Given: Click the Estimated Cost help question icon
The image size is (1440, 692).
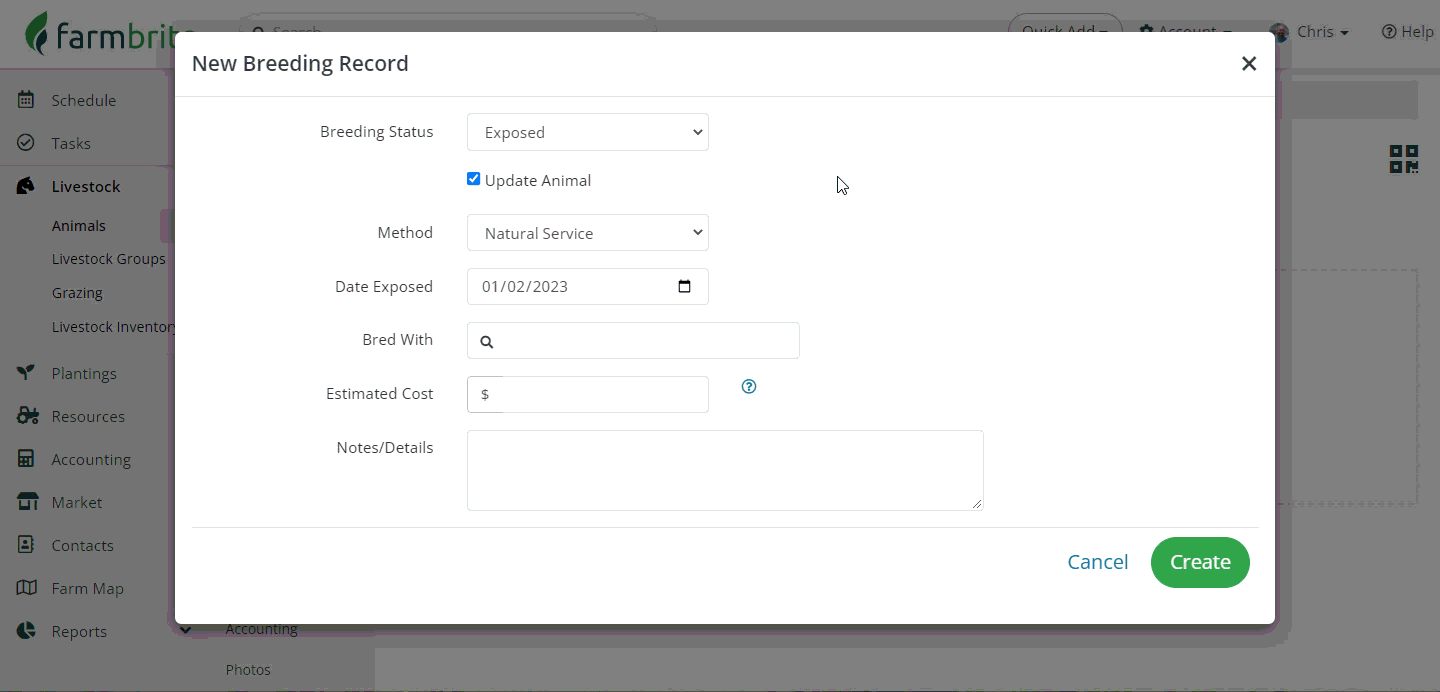Looking at the screenshot, I should [749, 386].
